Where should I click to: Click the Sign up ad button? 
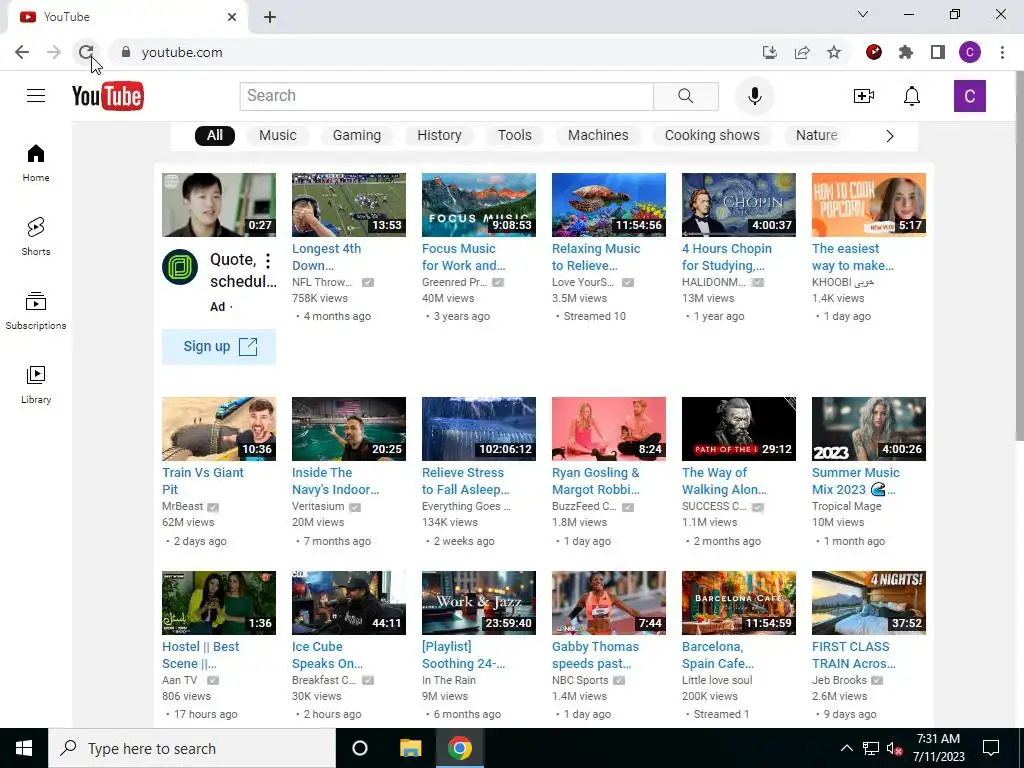pyautogui.click(x=219, y=347)
